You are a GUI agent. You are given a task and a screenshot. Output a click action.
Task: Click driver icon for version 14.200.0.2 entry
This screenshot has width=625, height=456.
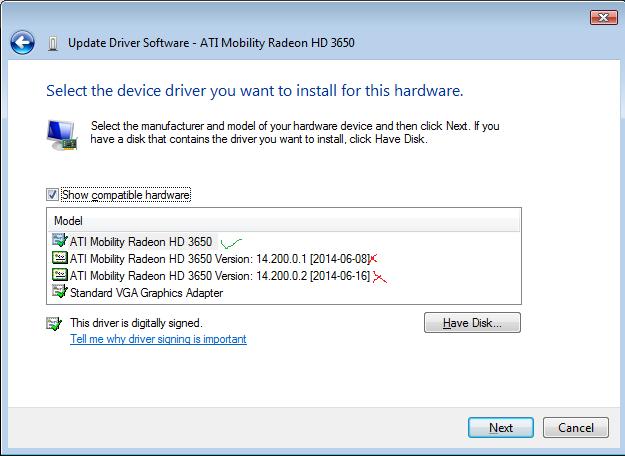(x=60, y=275)
